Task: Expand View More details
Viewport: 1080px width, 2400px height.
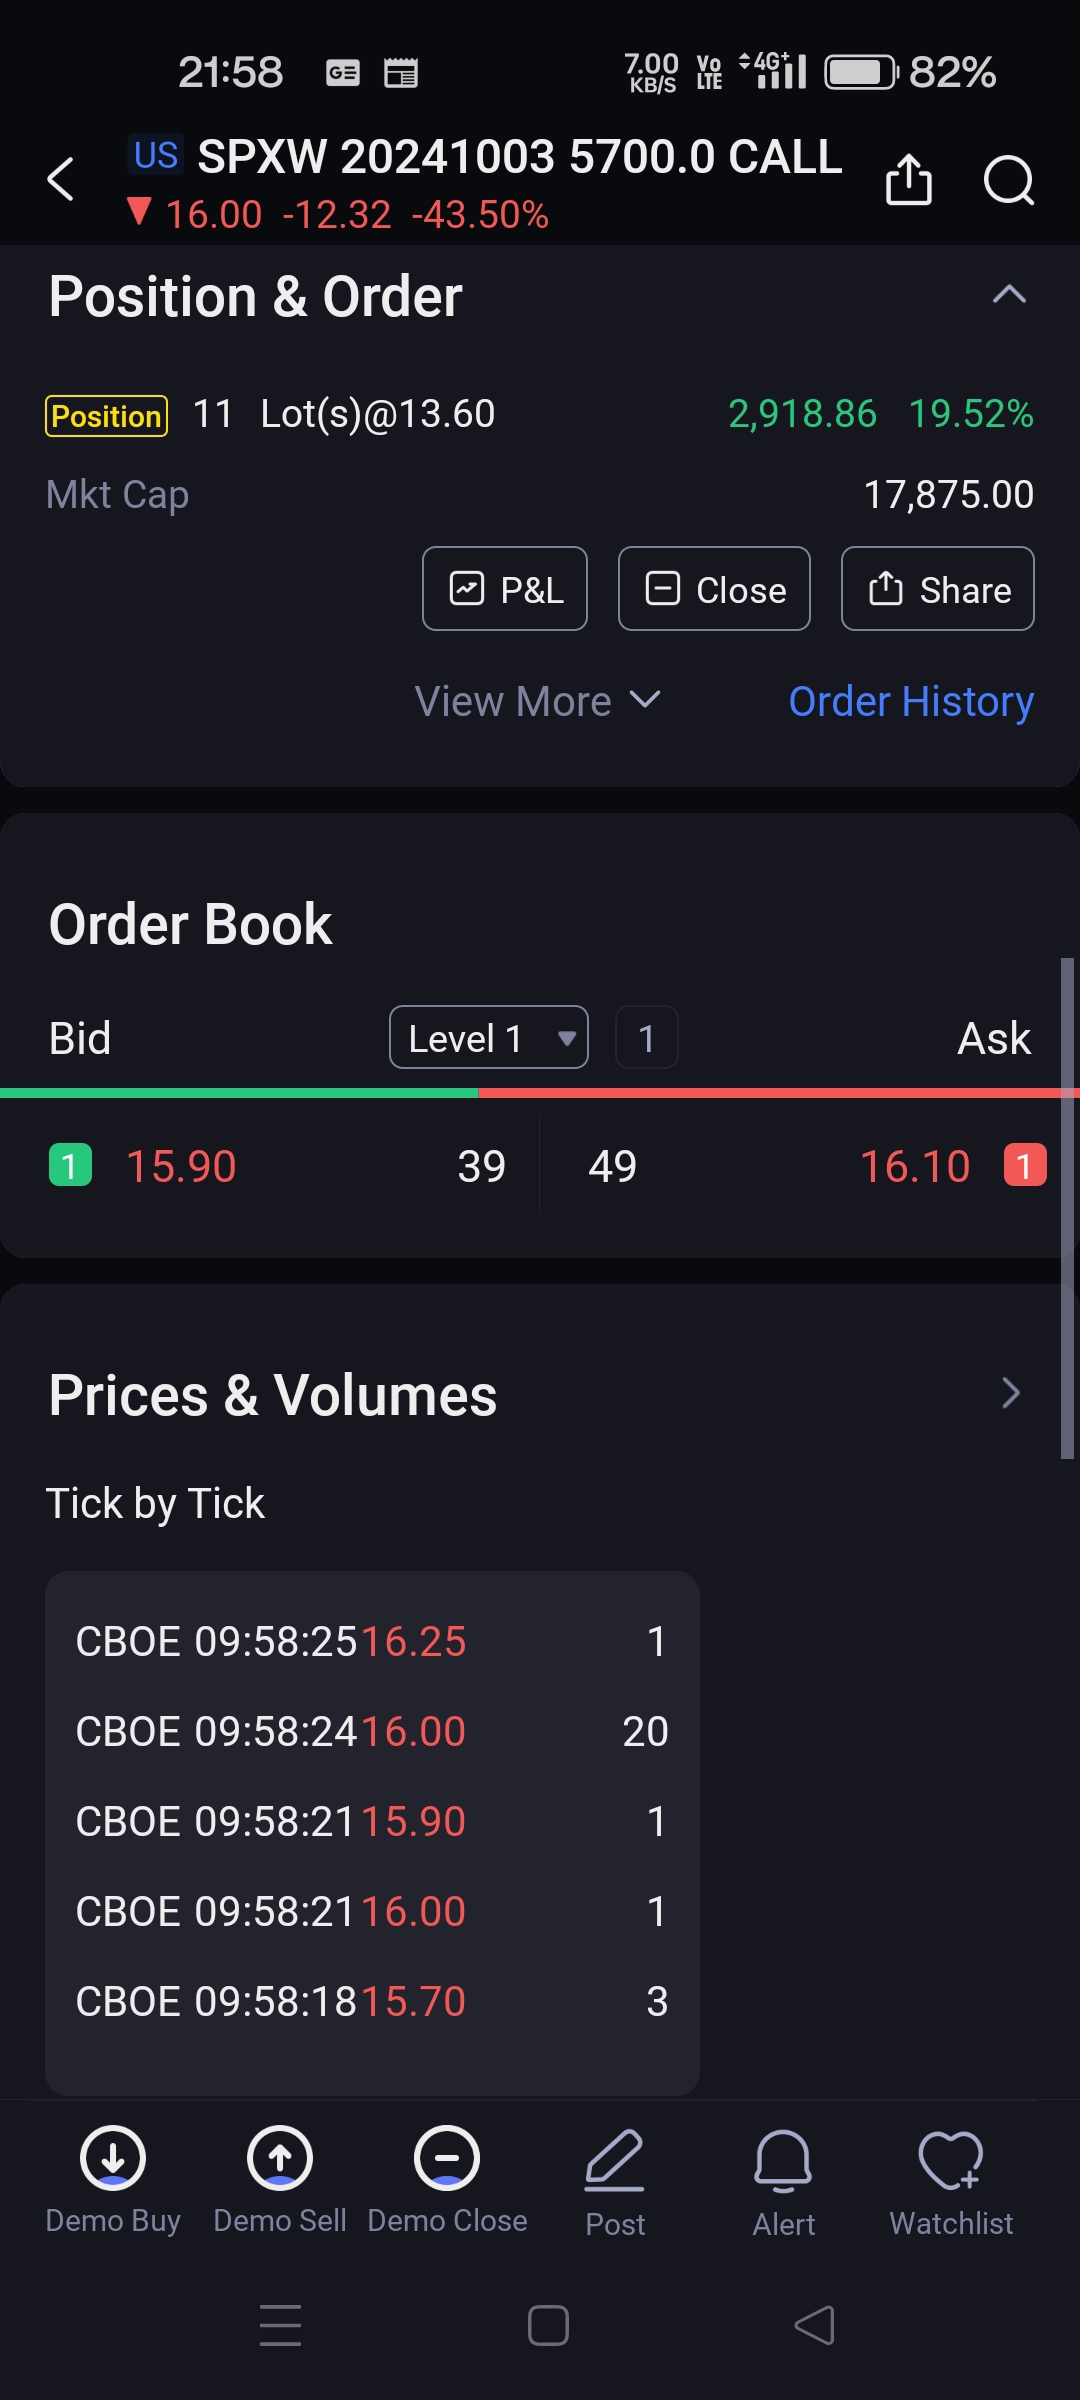Action: 537,701
